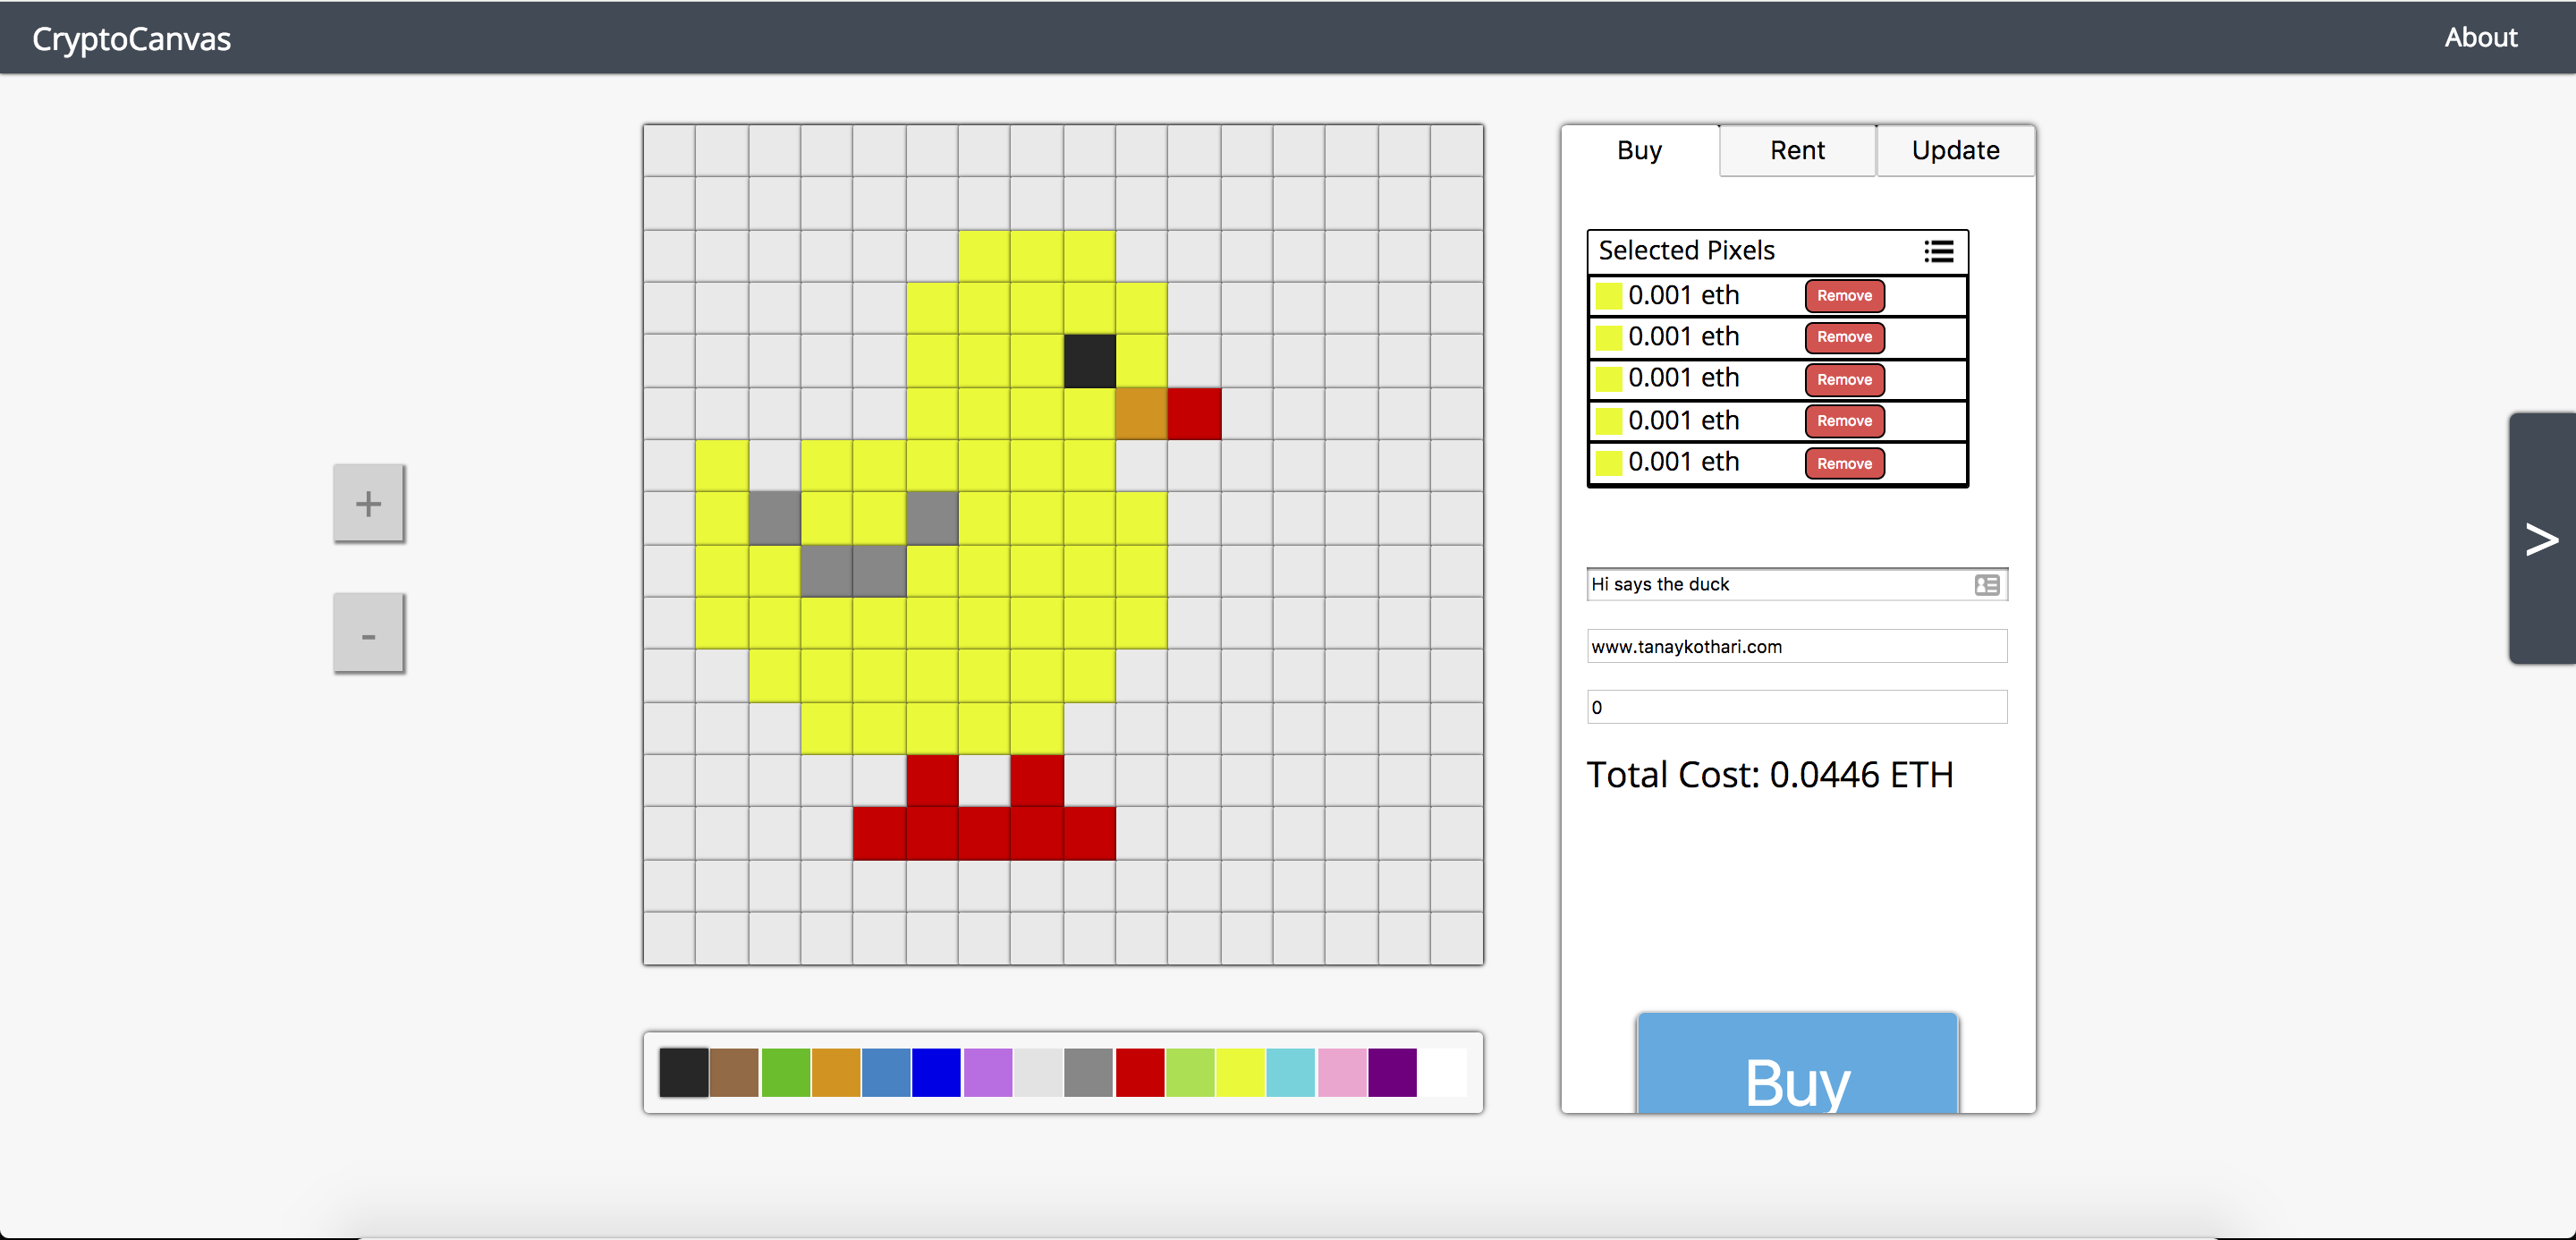Switch to the Rent tab
Screen dimensions: 2576x1240
pos(1797,151)
